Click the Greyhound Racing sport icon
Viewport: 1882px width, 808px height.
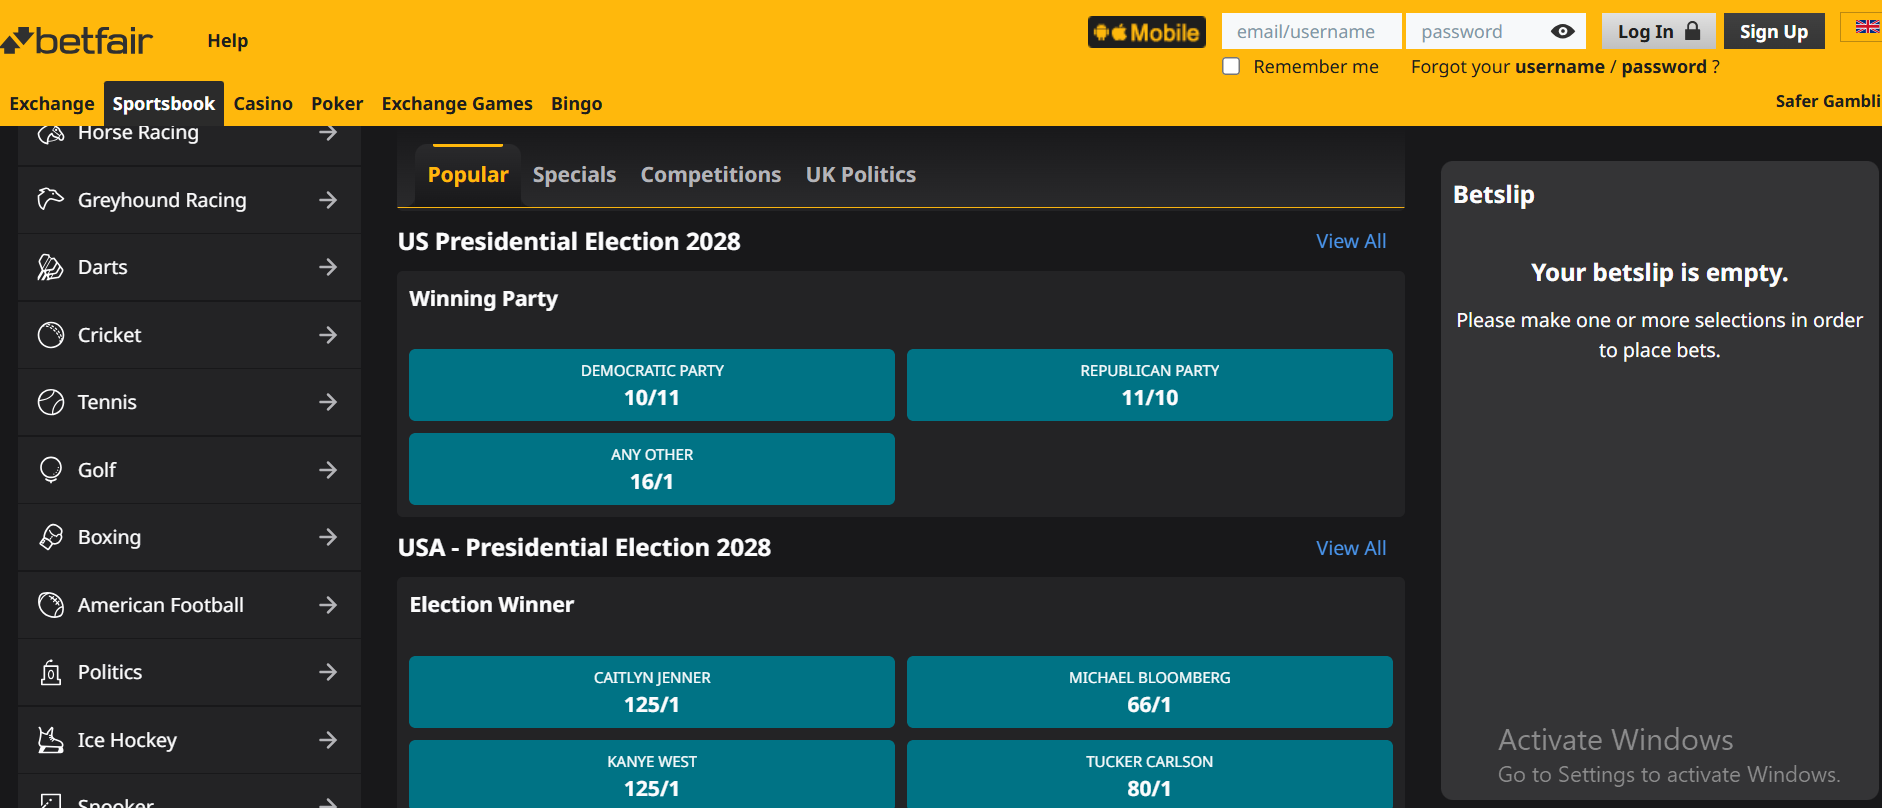click(50, 199)
